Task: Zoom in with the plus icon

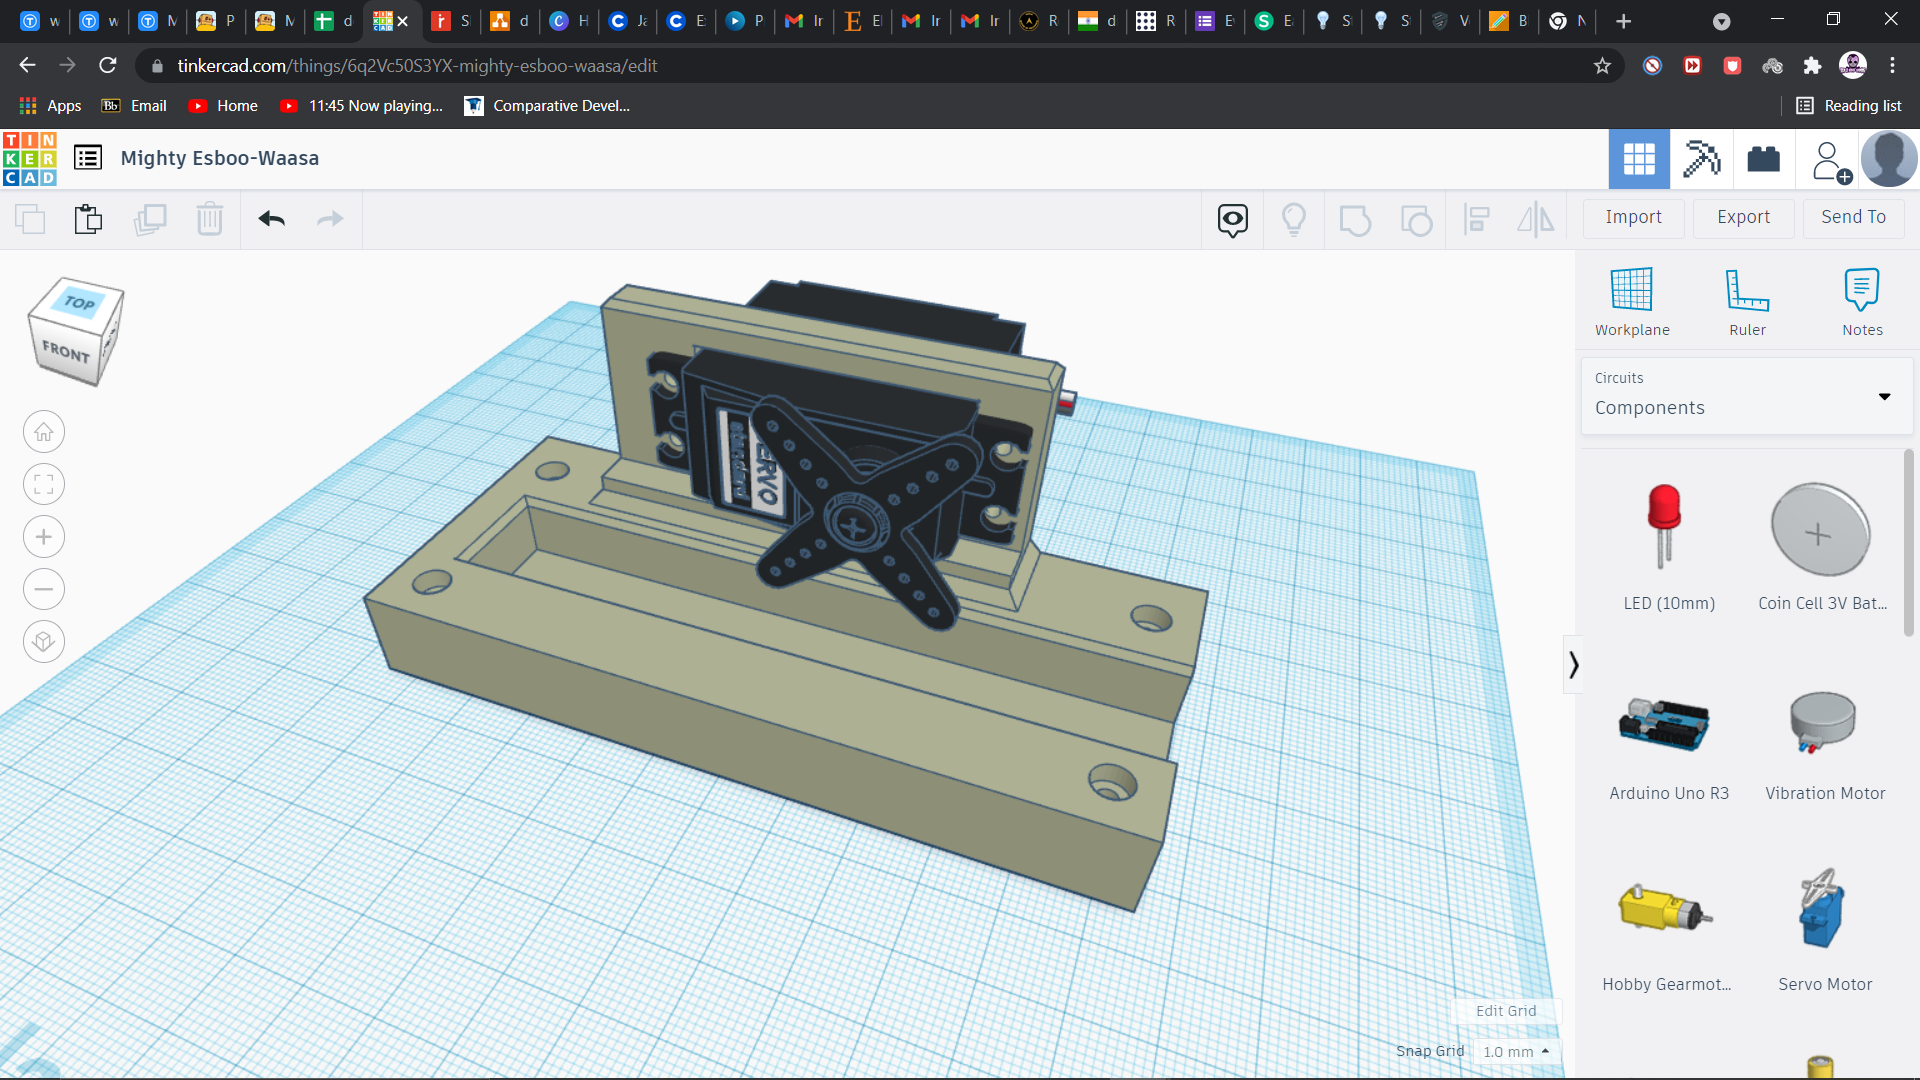Action: (x=44, y=537)
